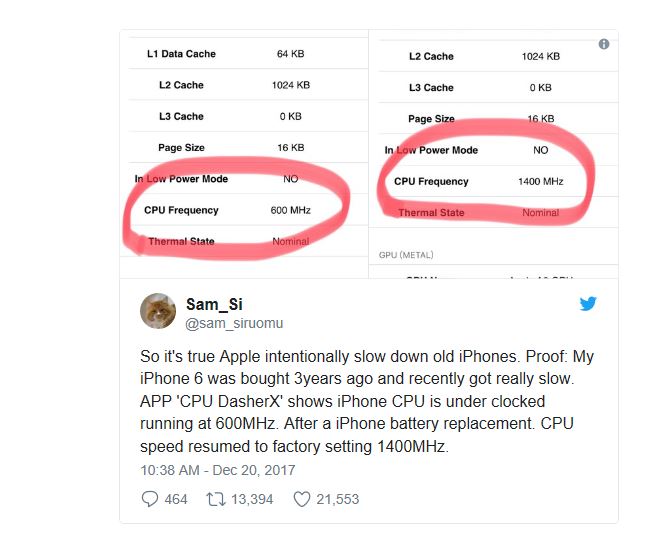664x549 pixels.
Task: Open the @sam_siruomu handle link
Action: click(x=234, y=322)
